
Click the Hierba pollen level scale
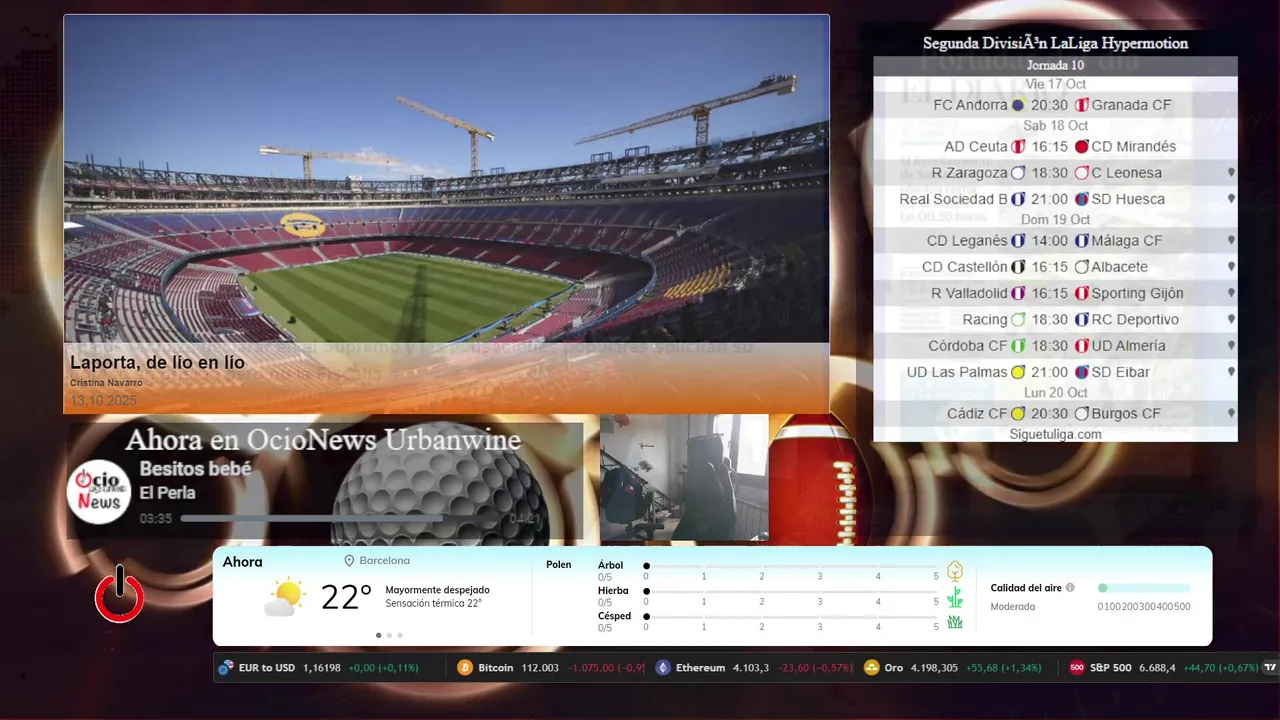[791, 592]
